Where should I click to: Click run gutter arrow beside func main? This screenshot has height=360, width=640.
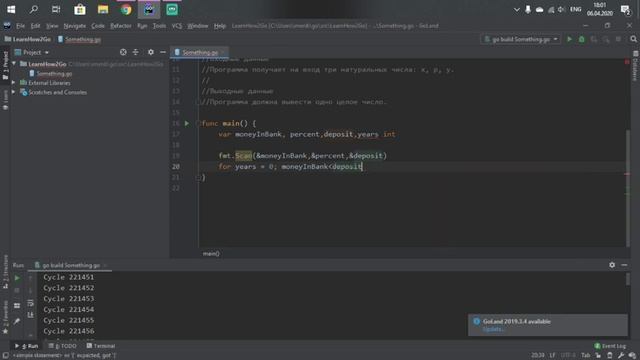coord(187,123)
